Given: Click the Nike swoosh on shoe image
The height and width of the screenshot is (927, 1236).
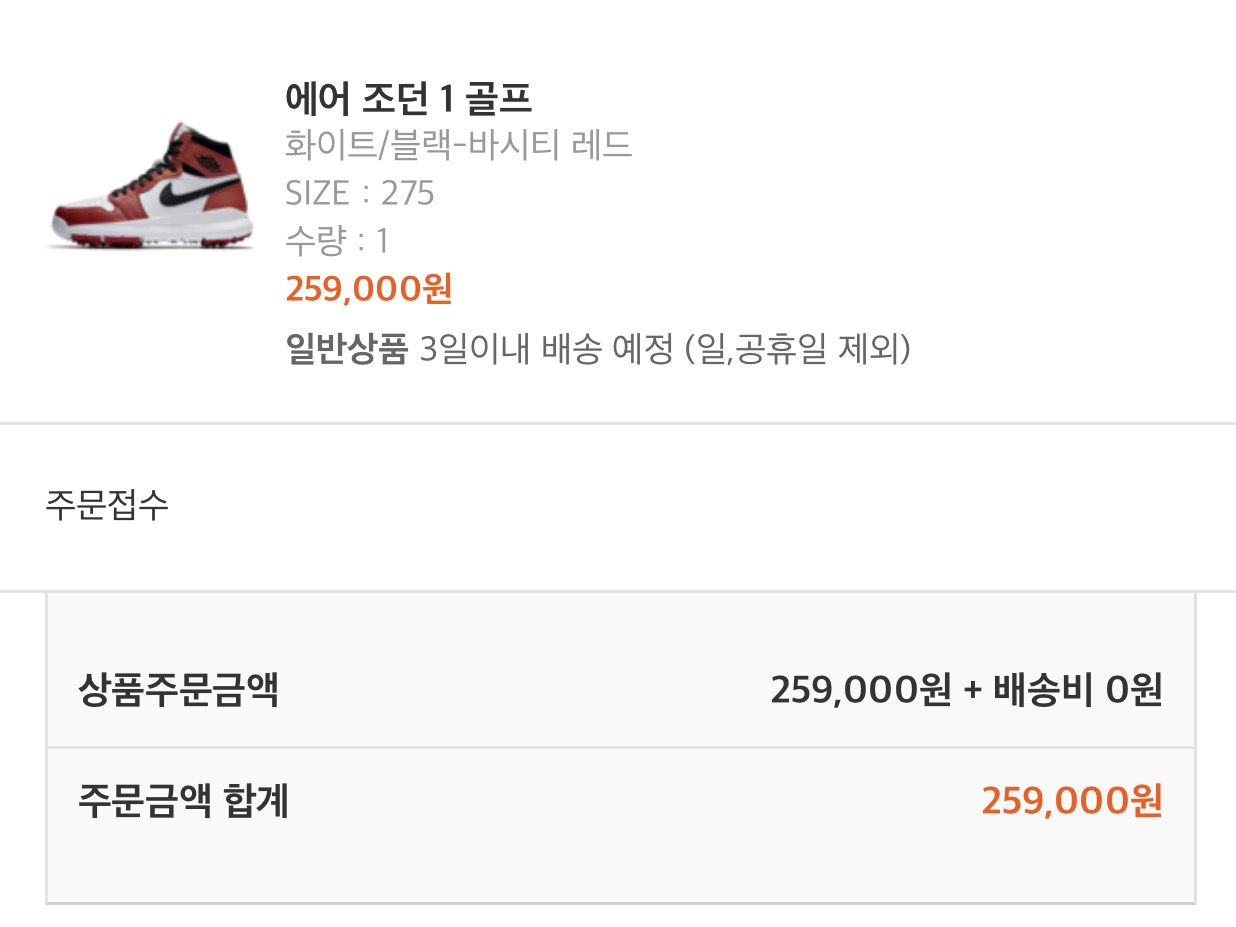Looking at the screenshot, I should click(x=190, y=191).
